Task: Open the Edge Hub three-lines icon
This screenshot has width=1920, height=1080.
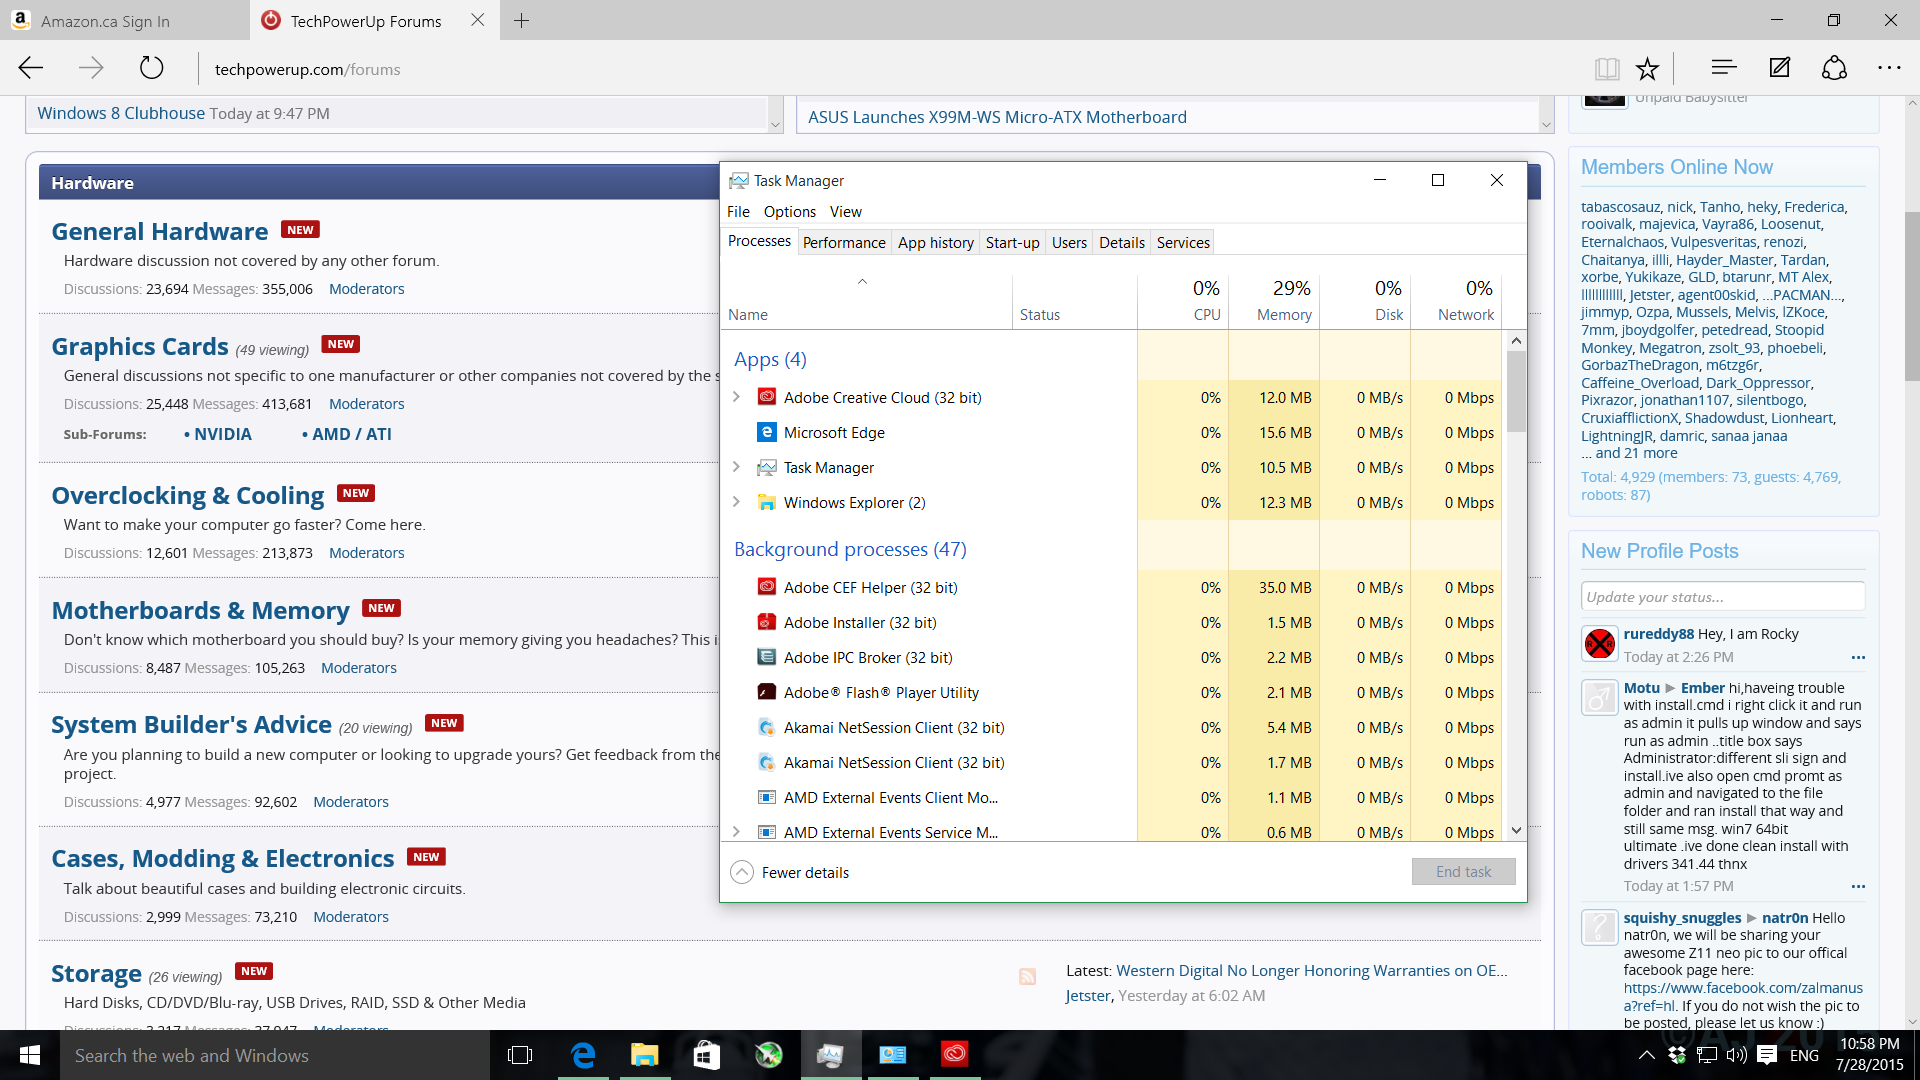Action: point(1724,68)
